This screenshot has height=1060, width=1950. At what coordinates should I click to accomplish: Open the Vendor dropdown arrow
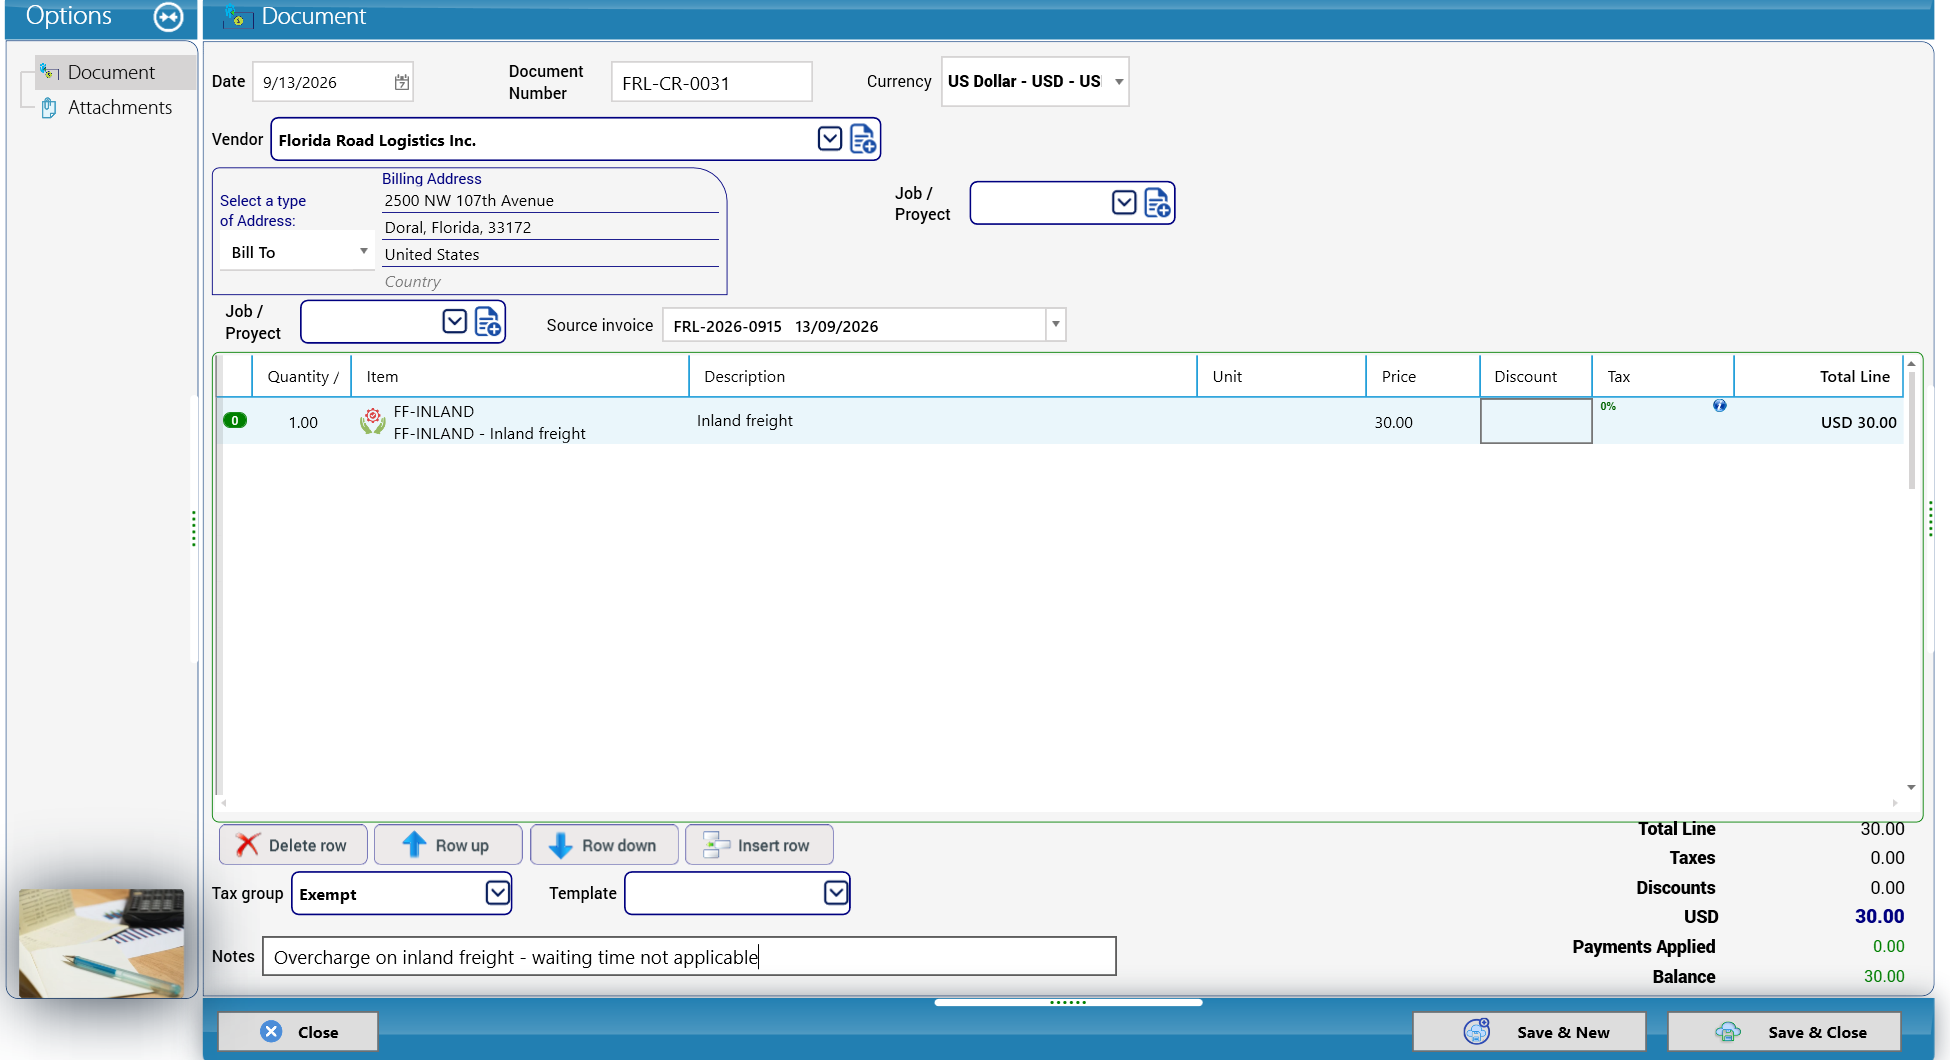(830, 139)
